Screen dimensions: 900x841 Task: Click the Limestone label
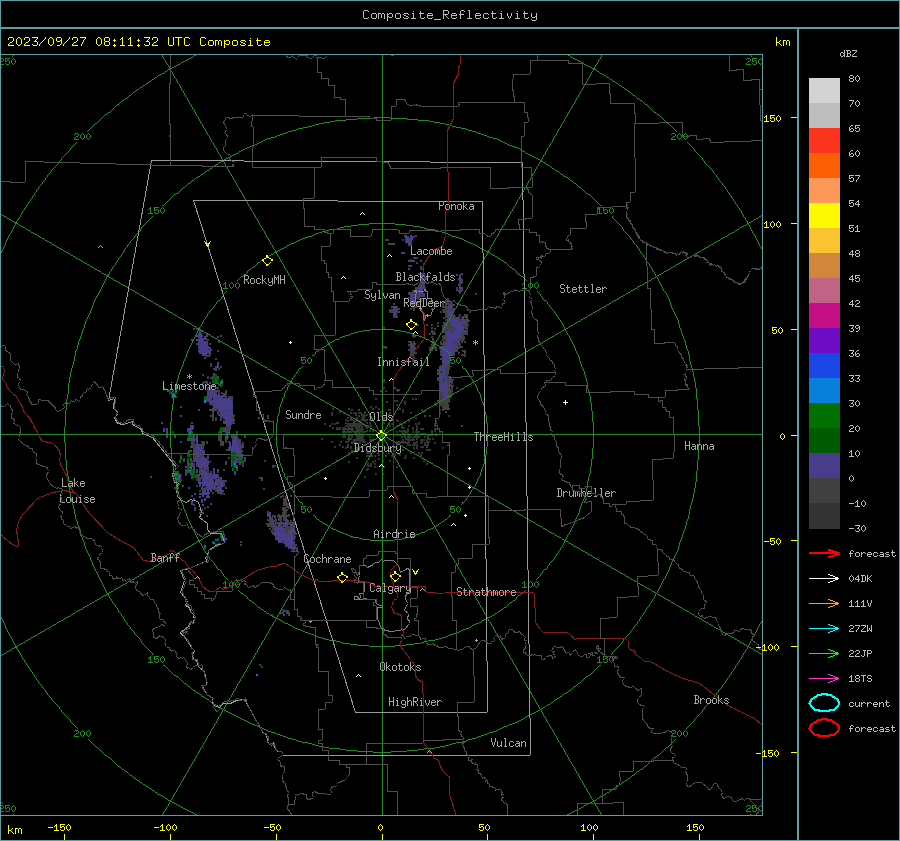tap(189, 386)
